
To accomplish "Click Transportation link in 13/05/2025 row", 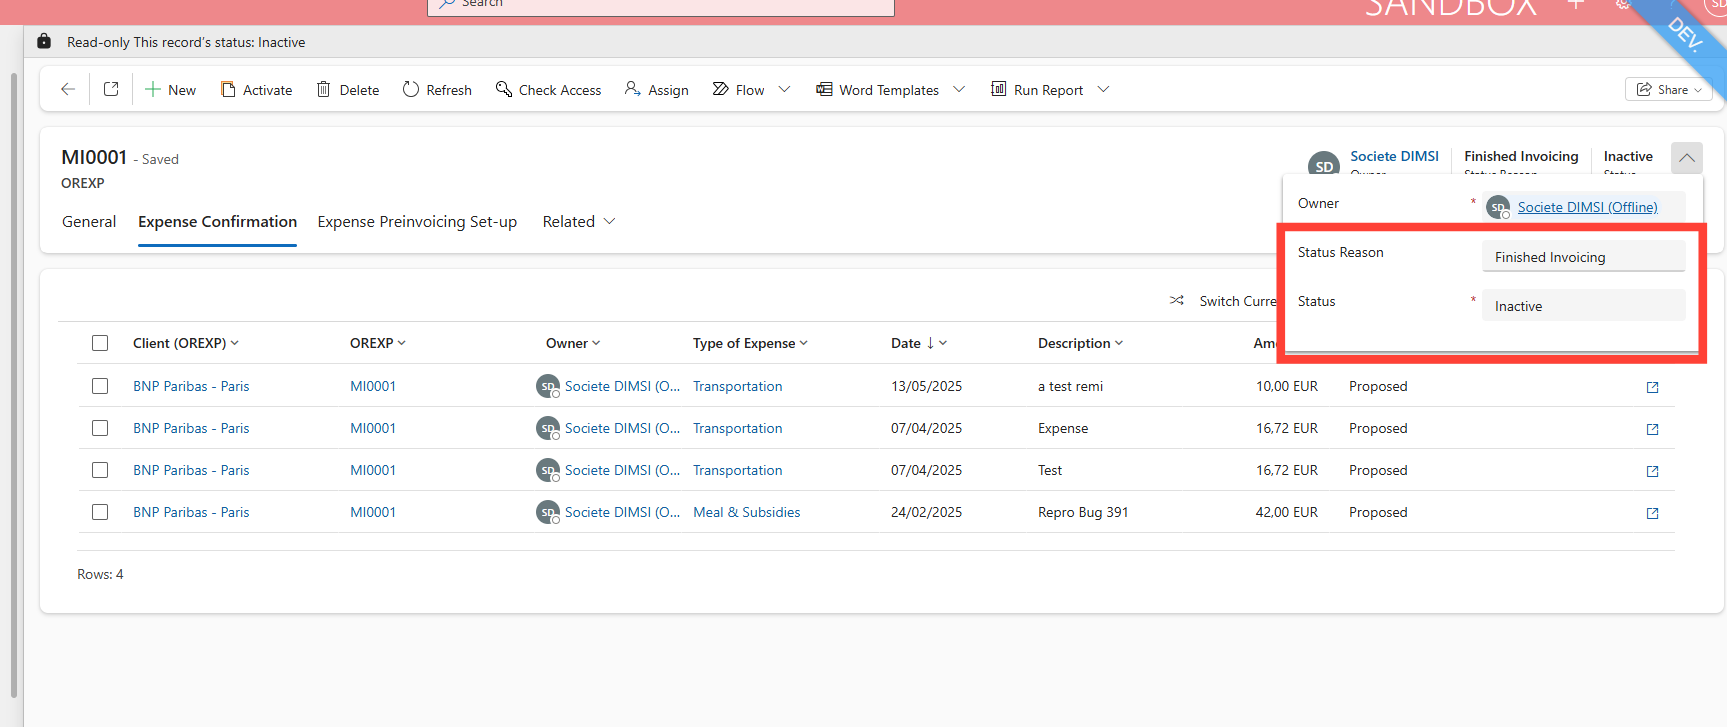I will coord(737,386).
